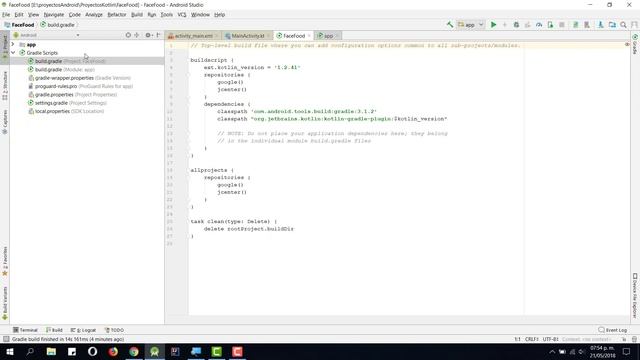Select gradle-wrapper.properties in the tree
The height and width of the screenshot is (360, 640).
click(79, 78)
